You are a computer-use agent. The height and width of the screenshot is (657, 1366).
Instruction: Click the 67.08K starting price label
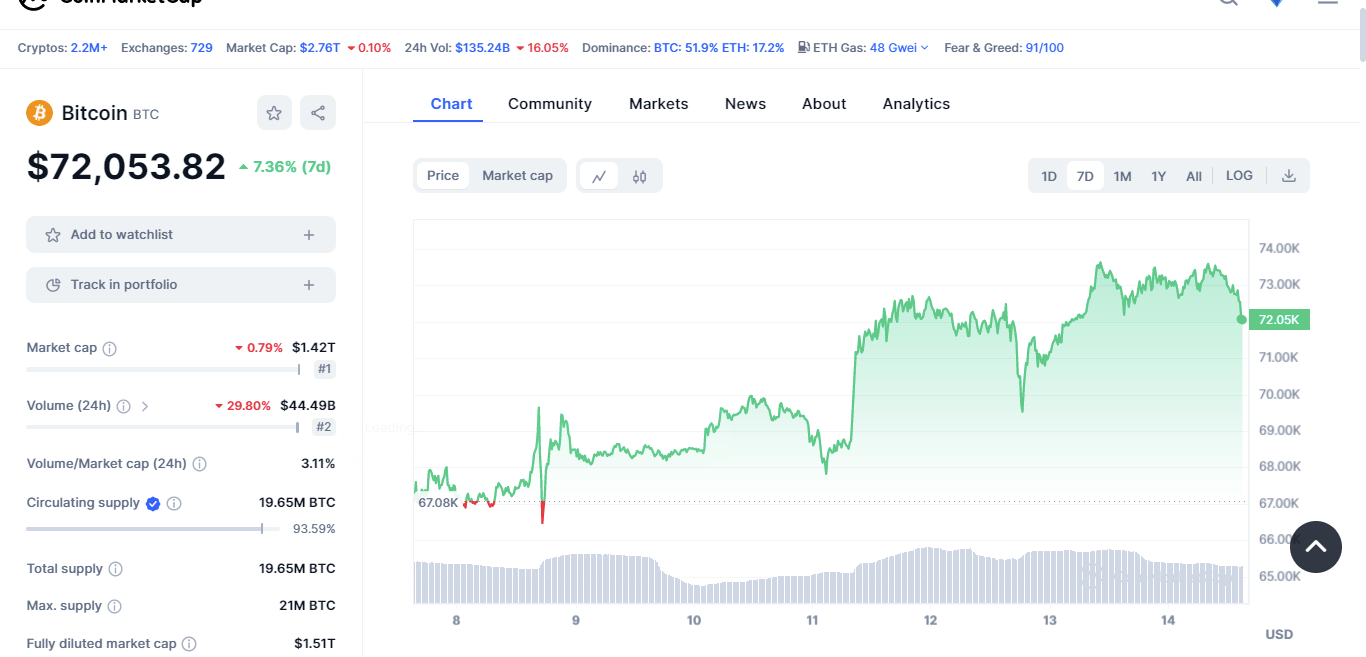(438, 502)
